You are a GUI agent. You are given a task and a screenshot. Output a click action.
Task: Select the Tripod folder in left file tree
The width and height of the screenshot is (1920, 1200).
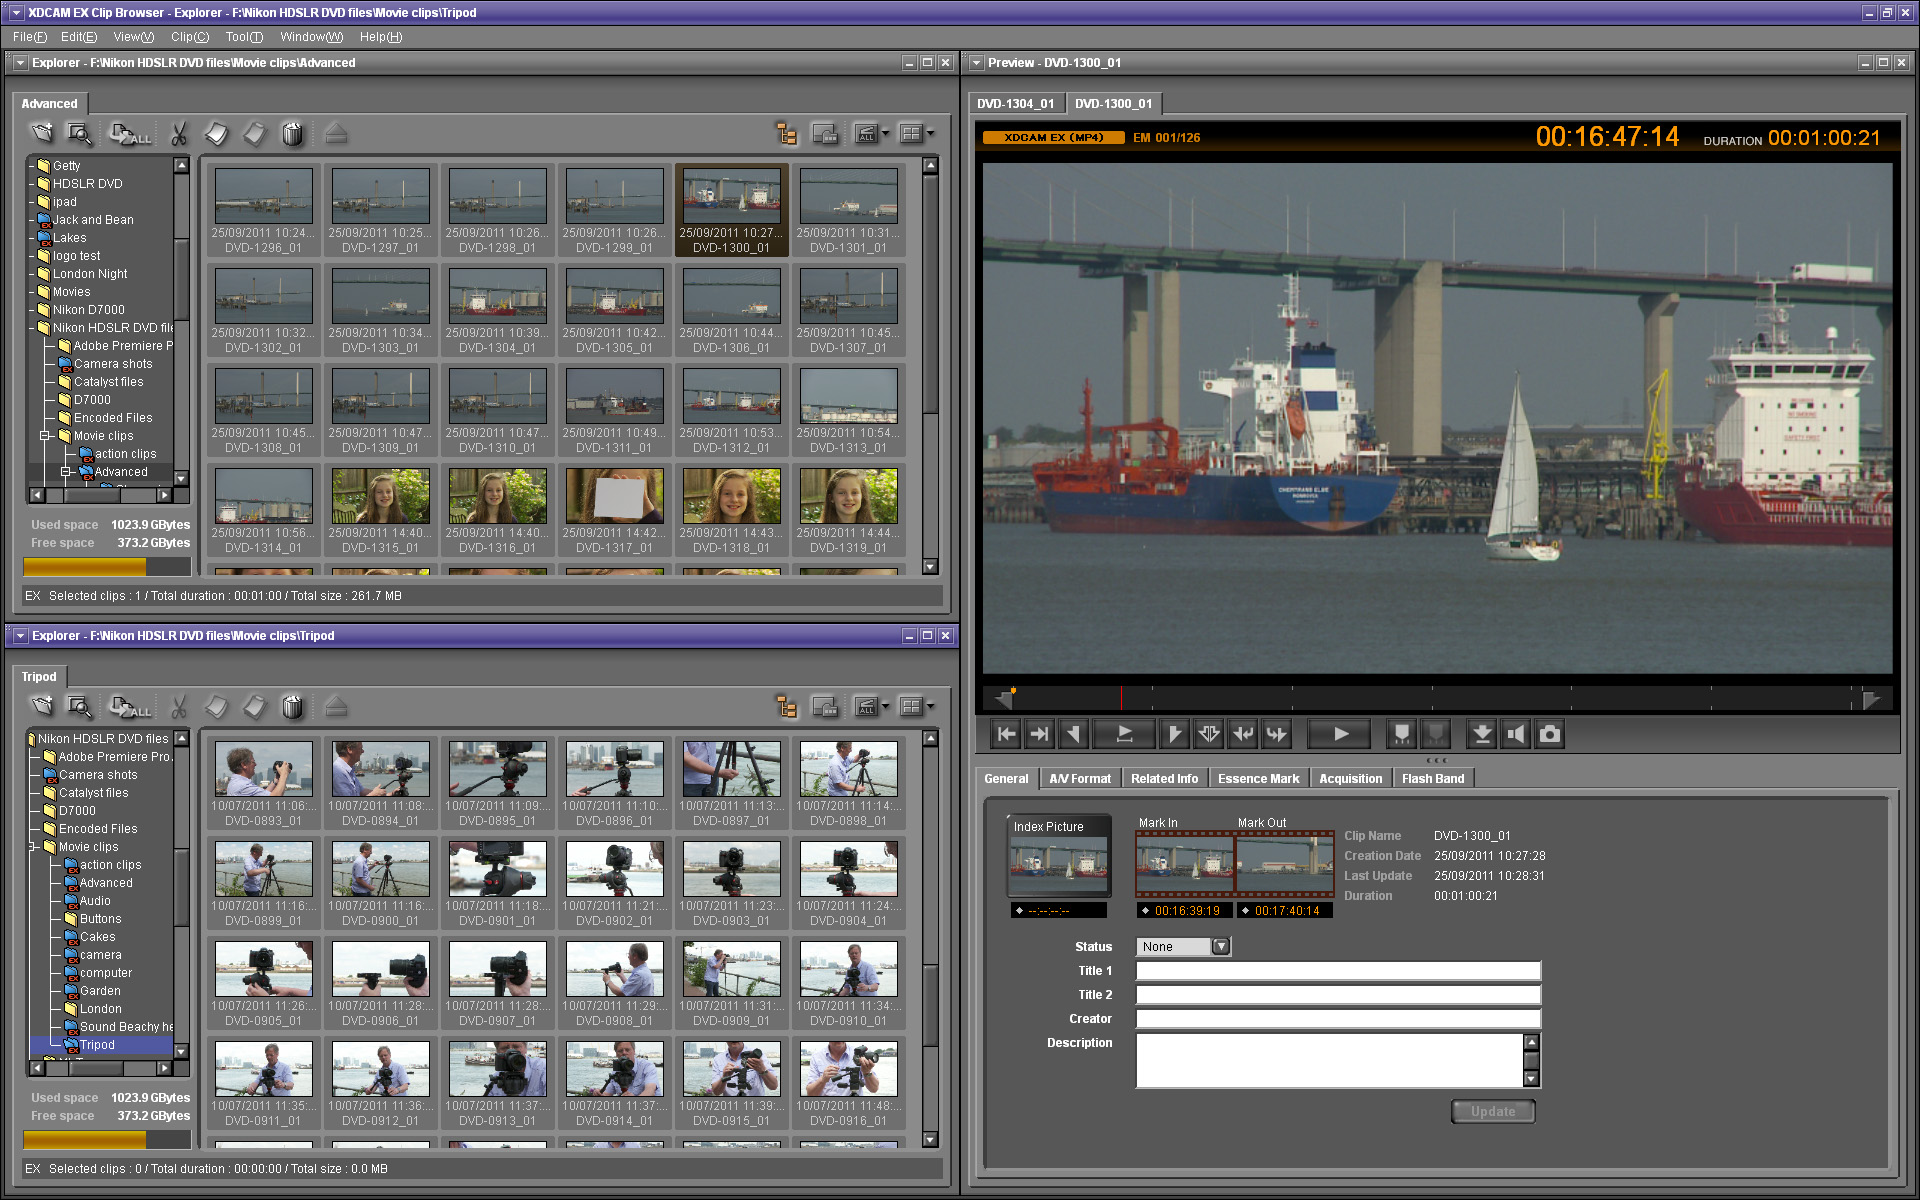click(98, 1044)
